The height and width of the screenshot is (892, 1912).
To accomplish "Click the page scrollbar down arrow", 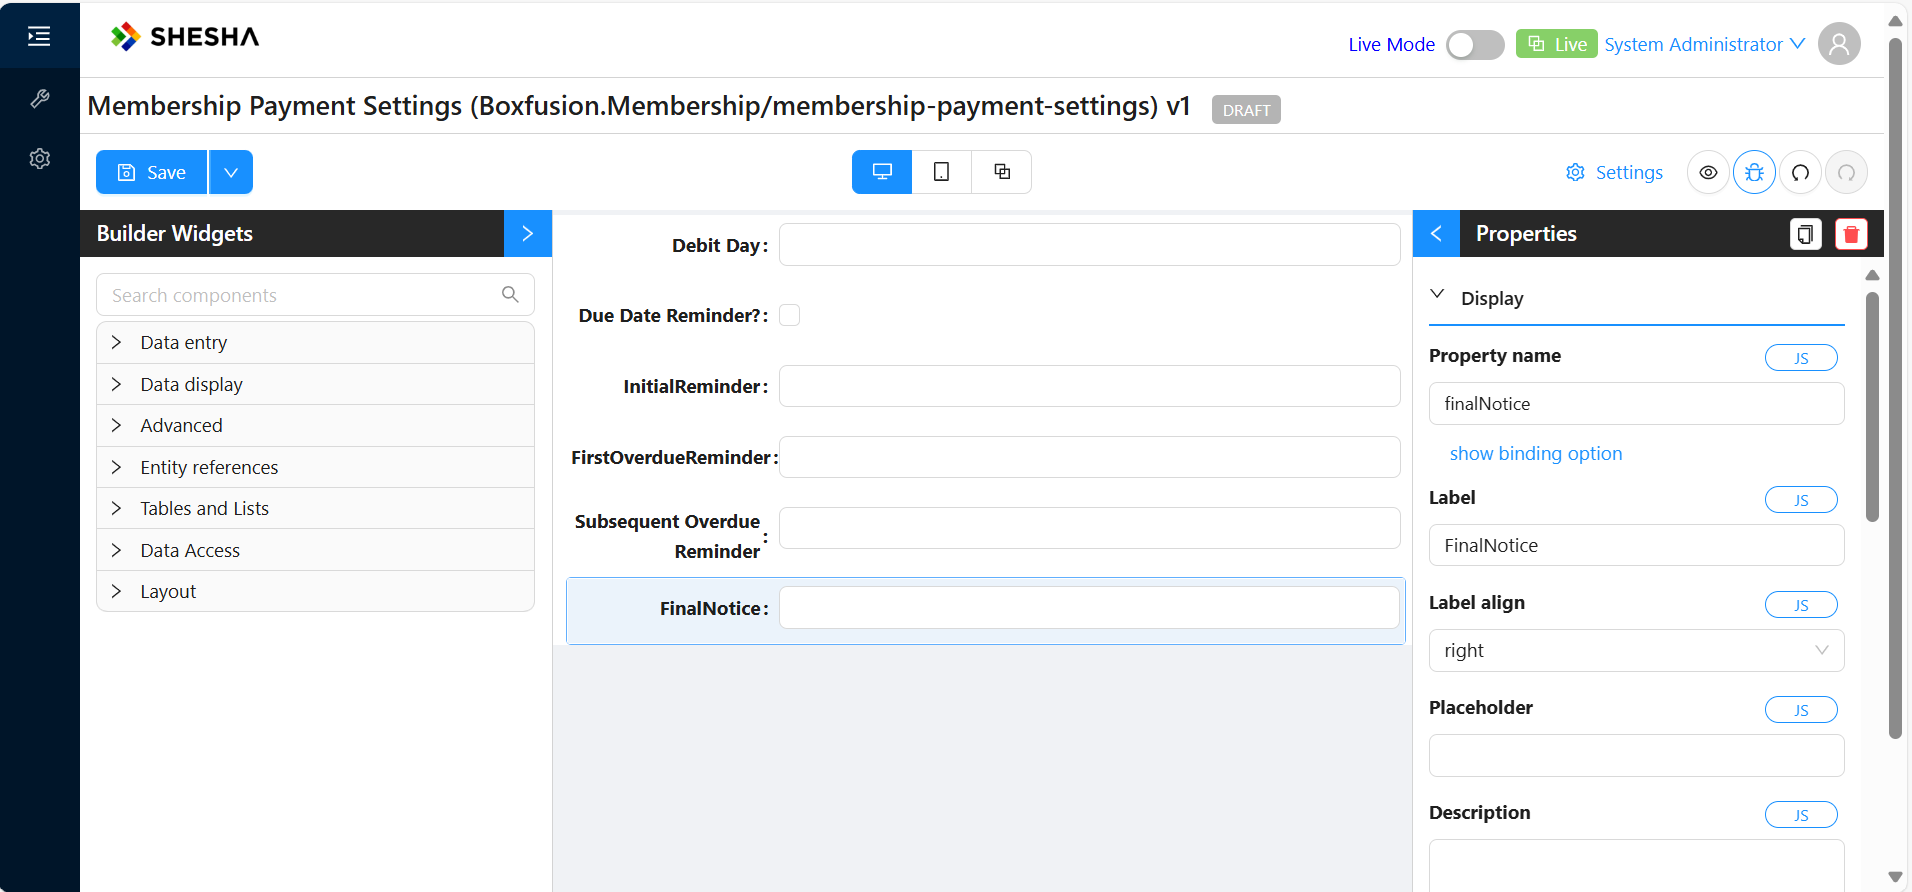I will click(1895, 877).
